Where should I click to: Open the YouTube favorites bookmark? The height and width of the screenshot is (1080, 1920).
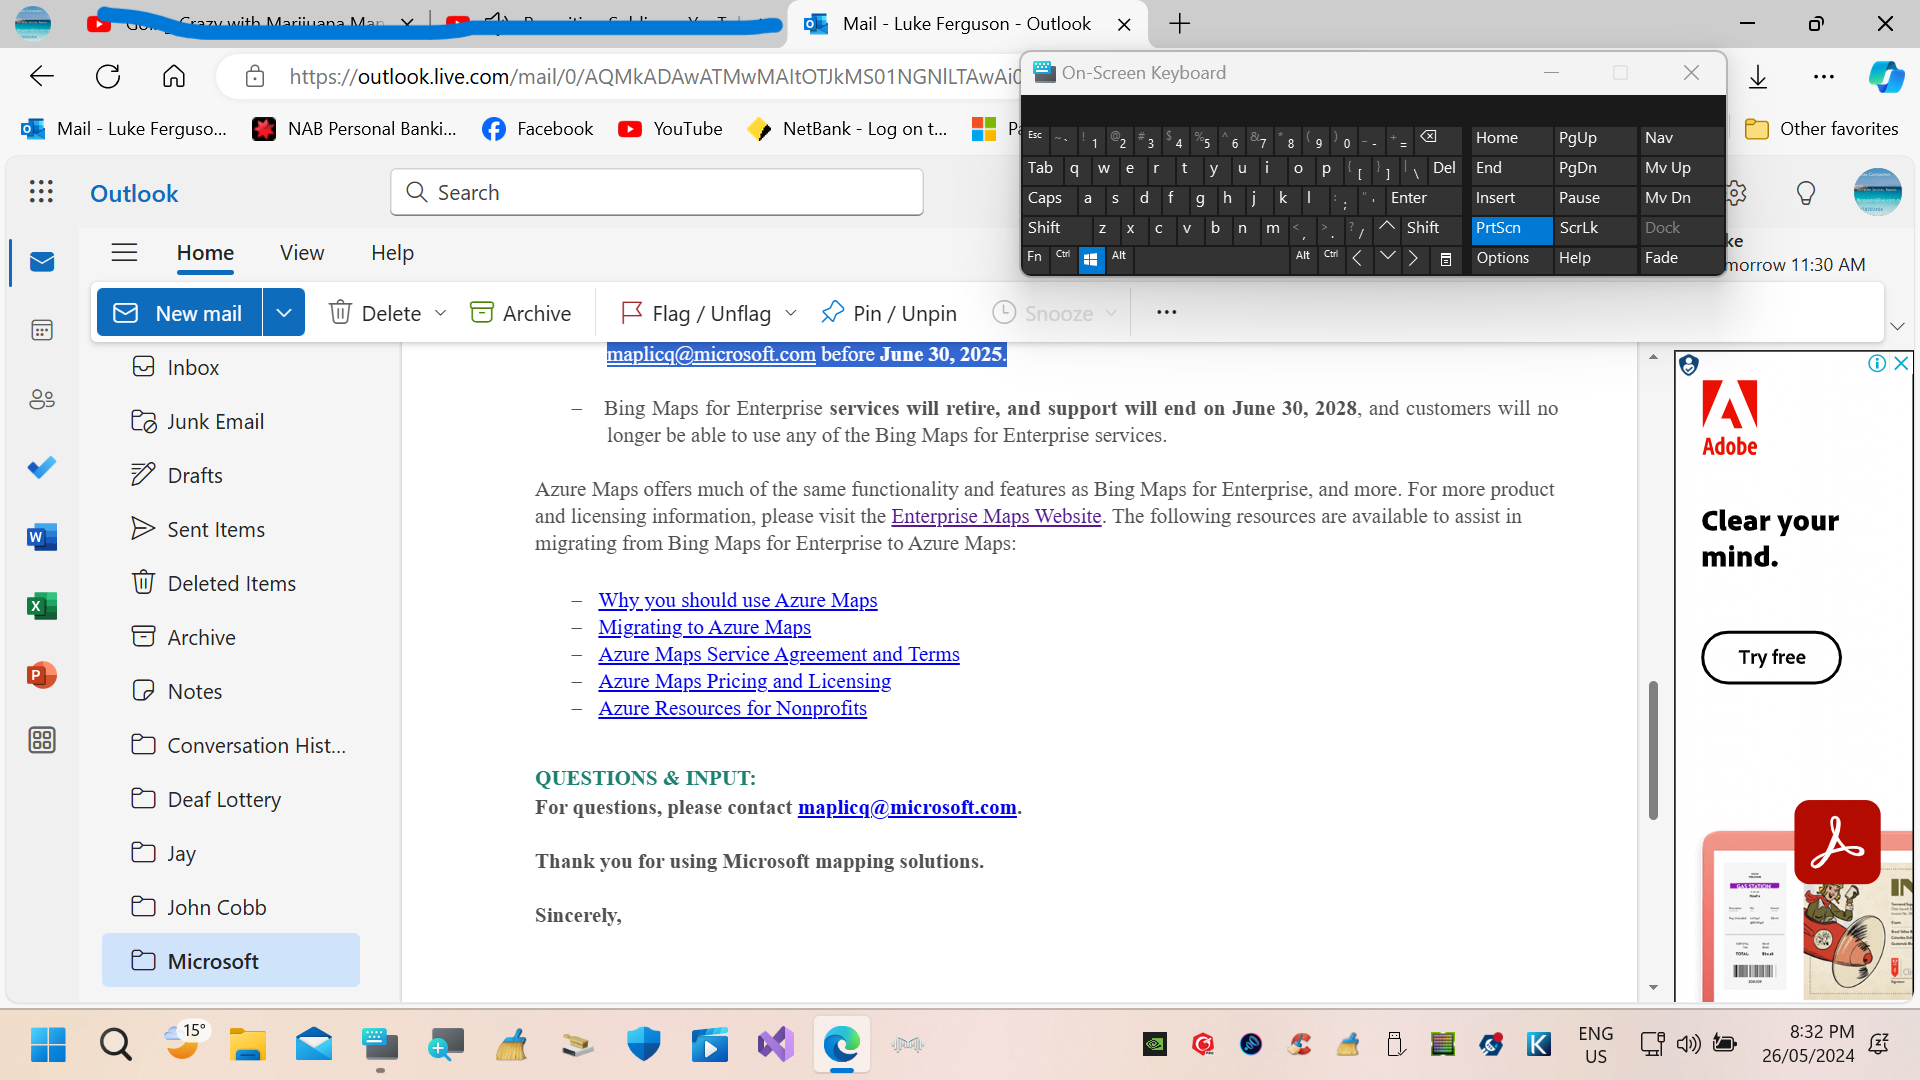670,129
